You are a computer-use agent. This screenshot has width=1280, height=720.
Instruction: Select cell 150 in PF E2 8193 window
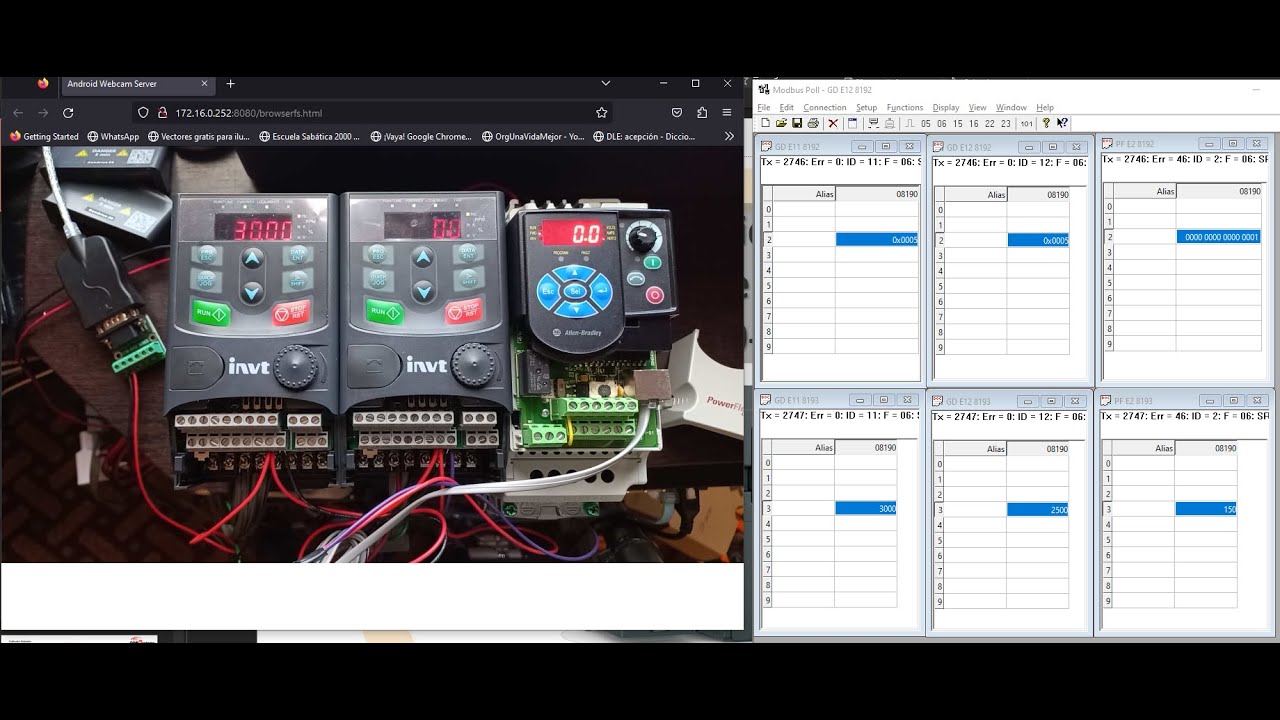[1206, 509]
